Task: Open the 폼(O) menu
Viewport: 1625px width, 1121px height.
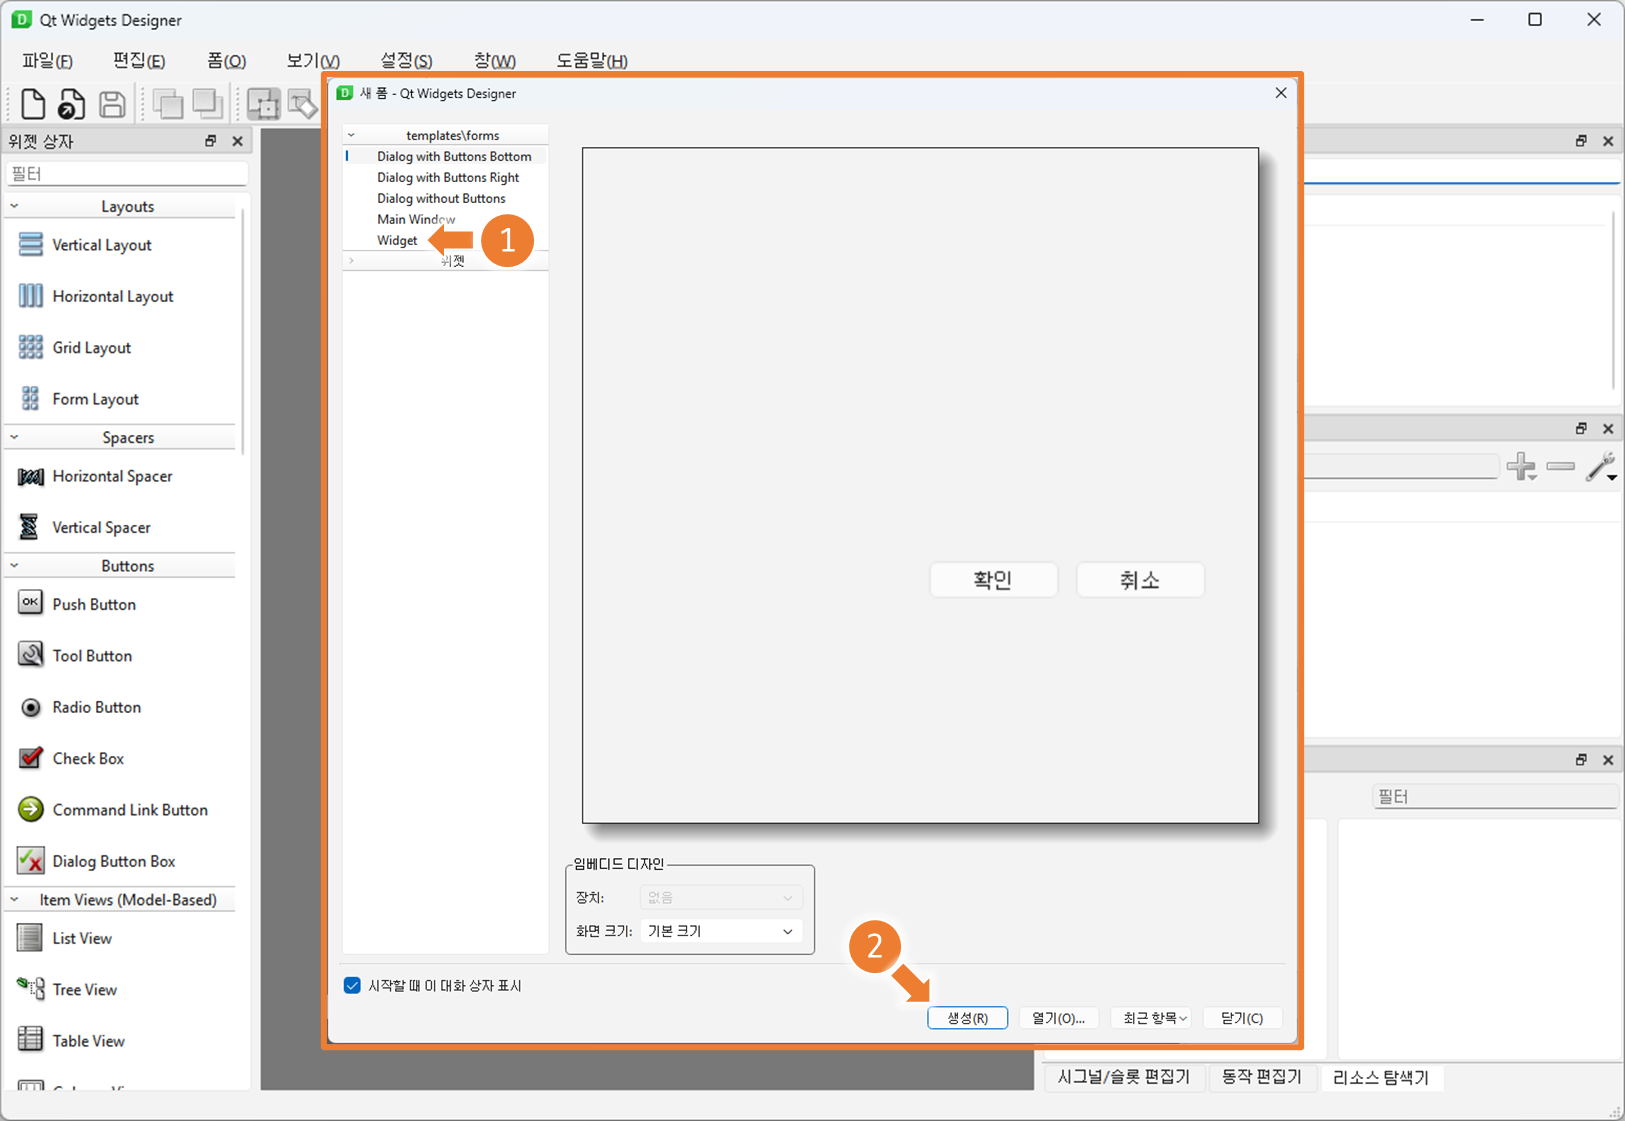Action: coord(226,61)
